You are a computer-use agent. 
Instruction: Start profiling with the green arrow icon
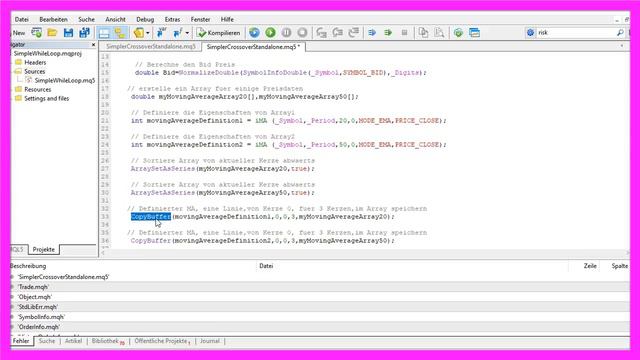(x=388, y=33)
